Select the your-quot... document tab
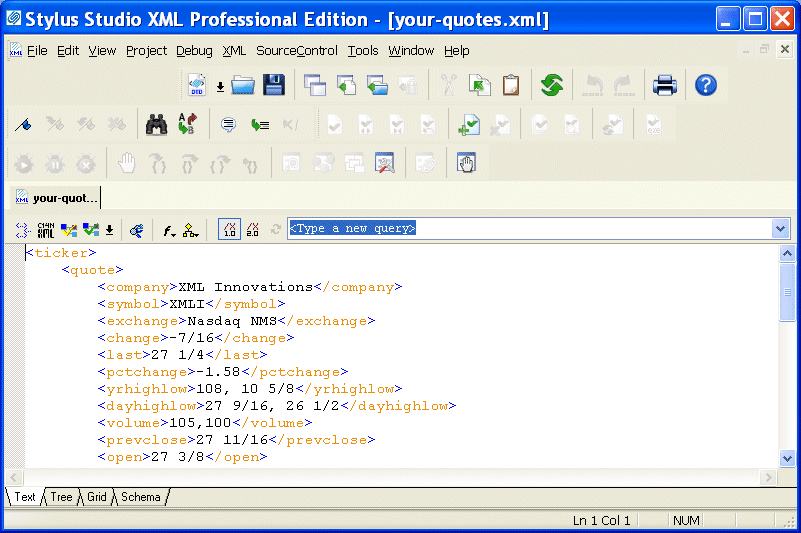801x533 pixels. (56, 197)
